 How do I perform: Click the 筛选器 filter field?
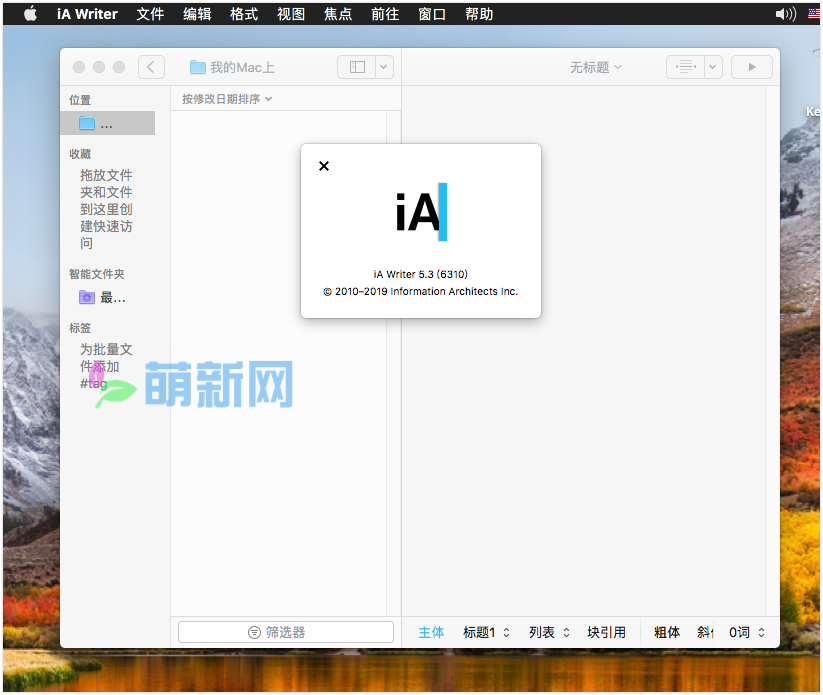286,632
